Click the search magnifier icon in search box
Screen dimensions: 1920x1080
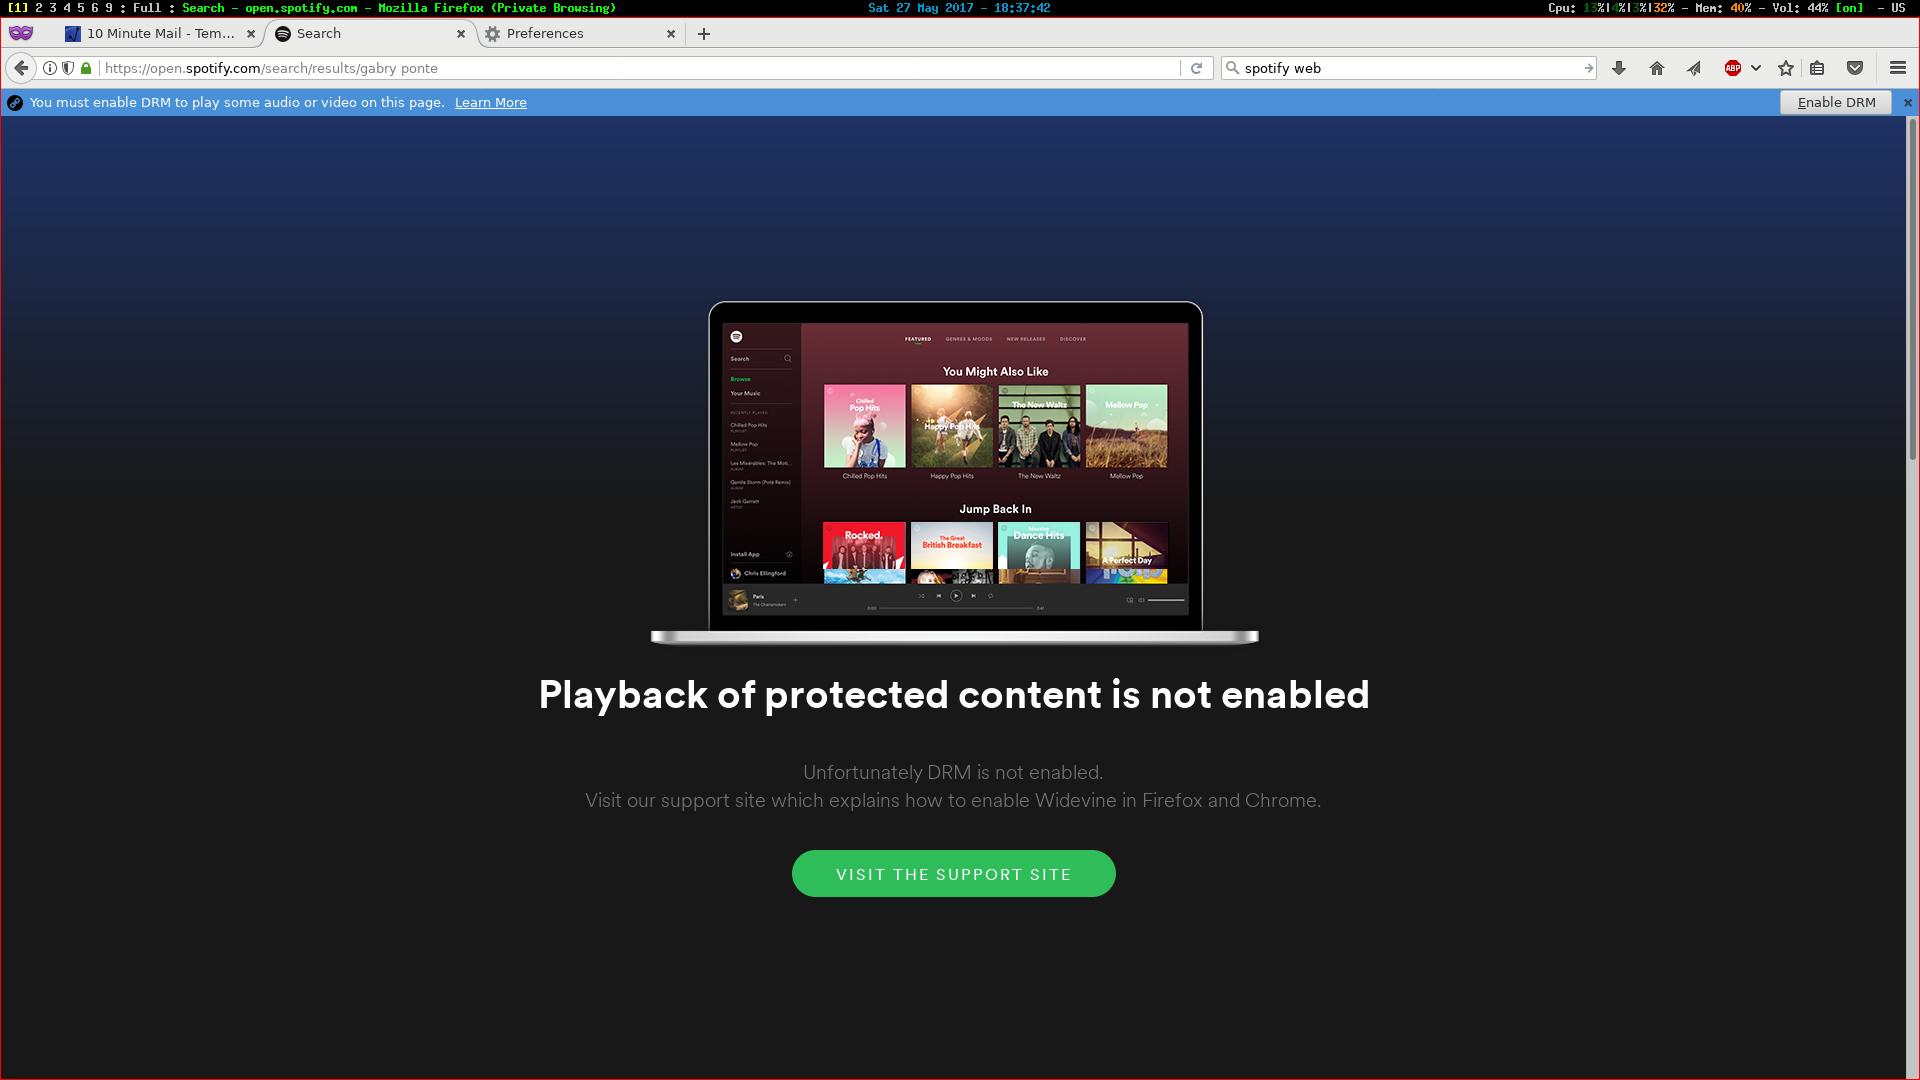tap(1232, 68)
